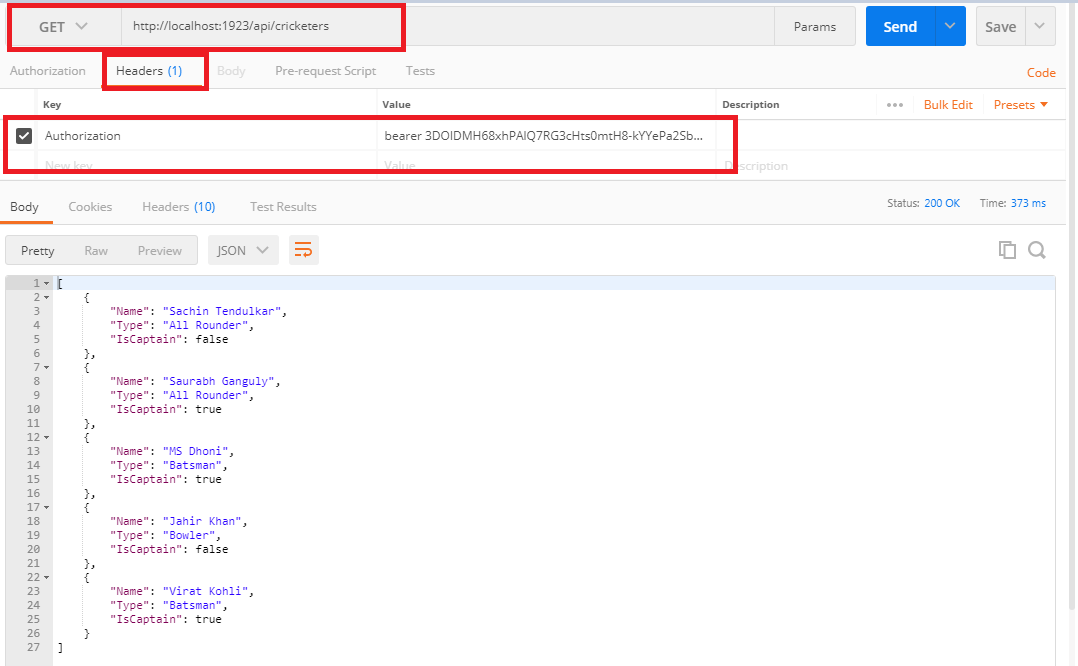Edit the bearer token value field
Screen dimensions: 1078x666
[546, 135]
